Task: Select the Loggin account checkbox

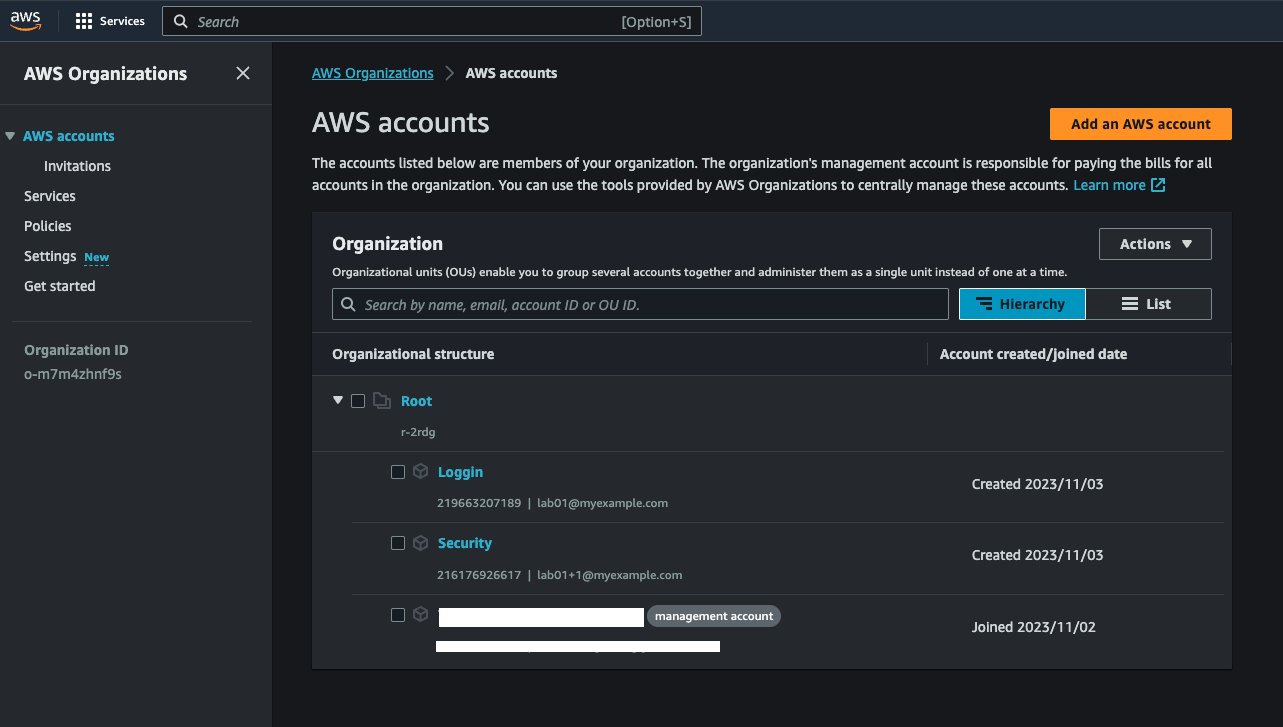Action: click(x=398, y=472)
